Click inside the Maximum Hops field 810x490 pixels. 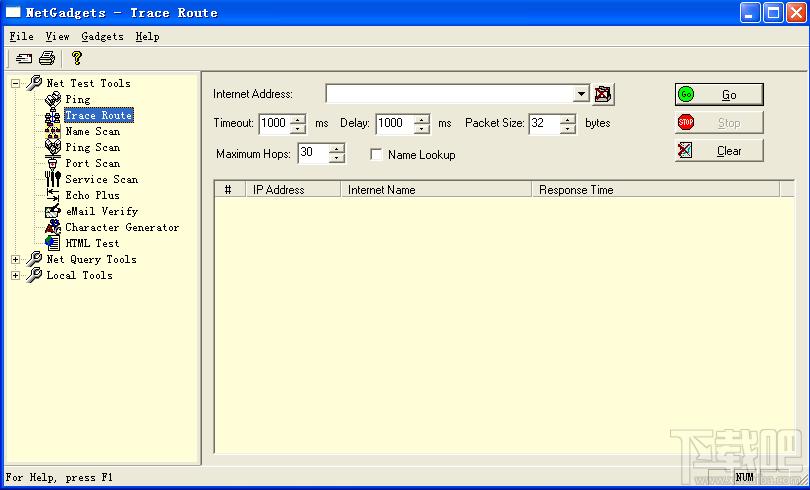(x=314, y=153)
